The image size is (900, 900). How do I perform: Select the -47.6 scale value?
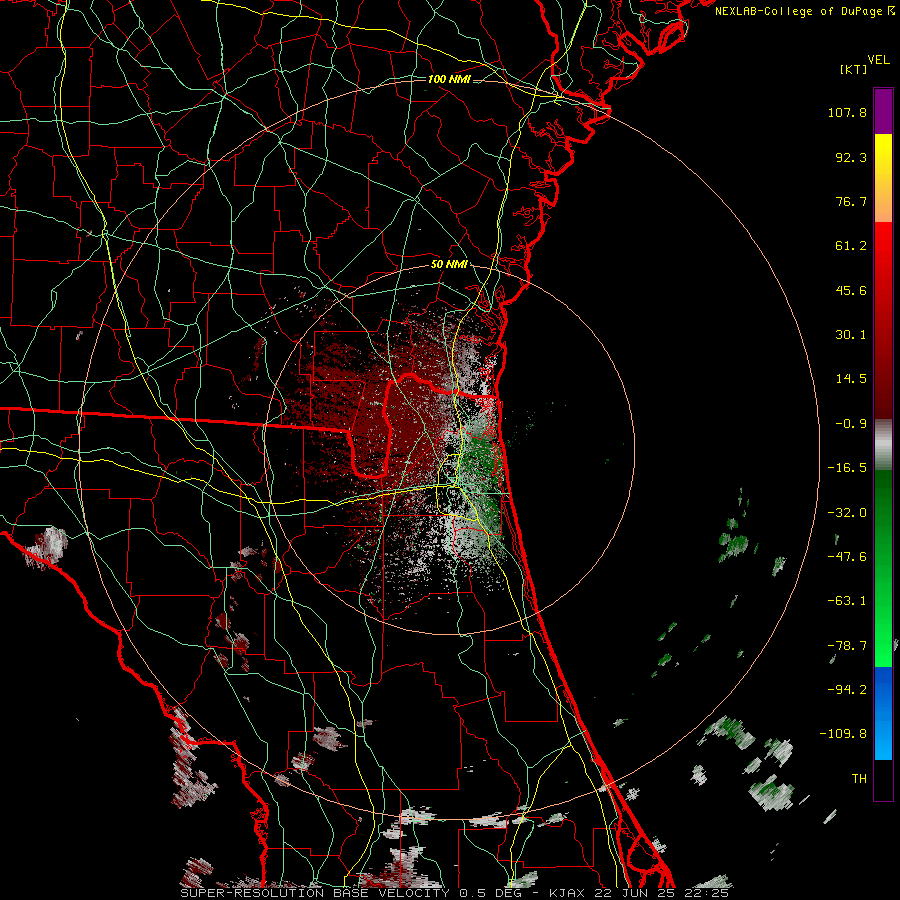pyautogui.click(x=847, y=557)
